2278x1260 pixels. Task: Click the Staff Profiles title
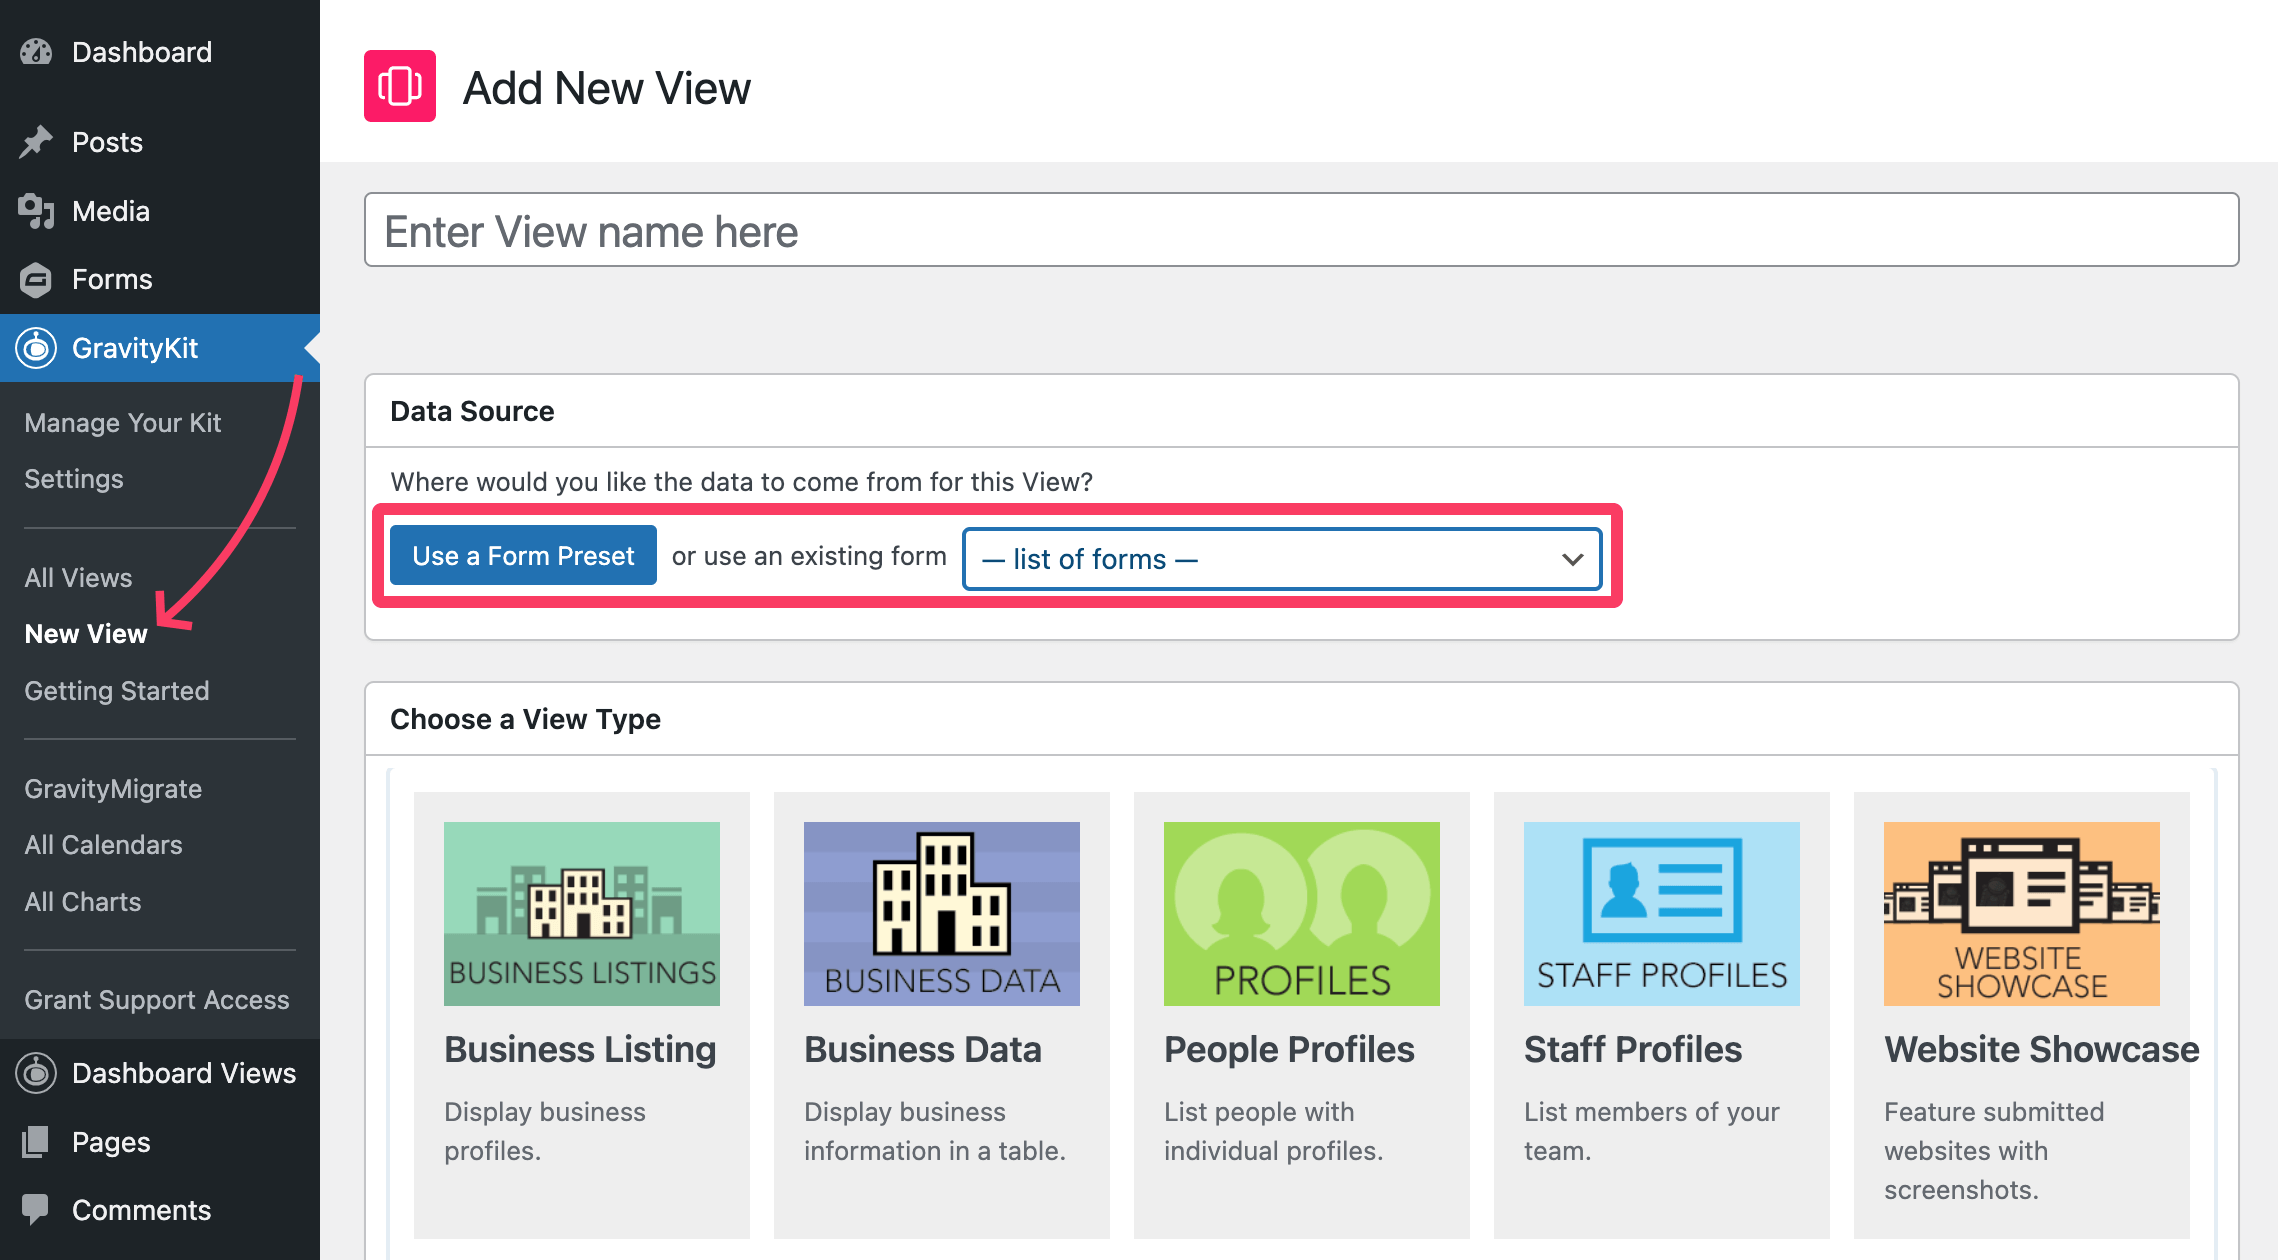pyautogui.click(x=1633, y=1049)
